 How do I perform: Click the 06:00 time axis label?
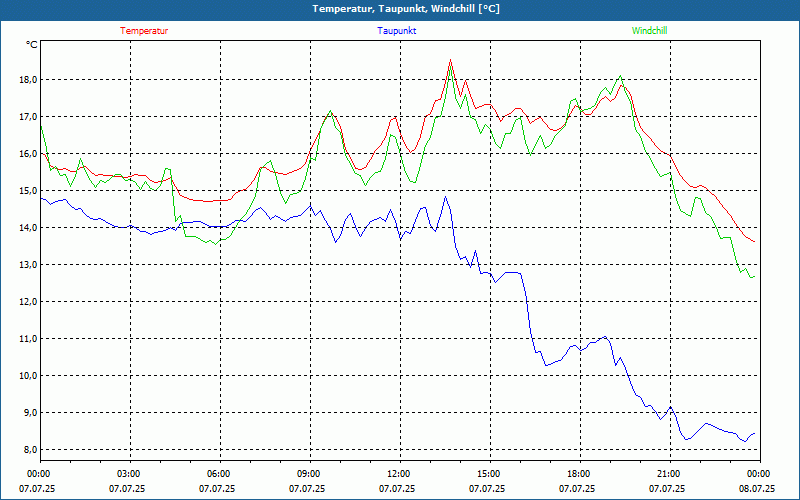(x=220, y=473)
